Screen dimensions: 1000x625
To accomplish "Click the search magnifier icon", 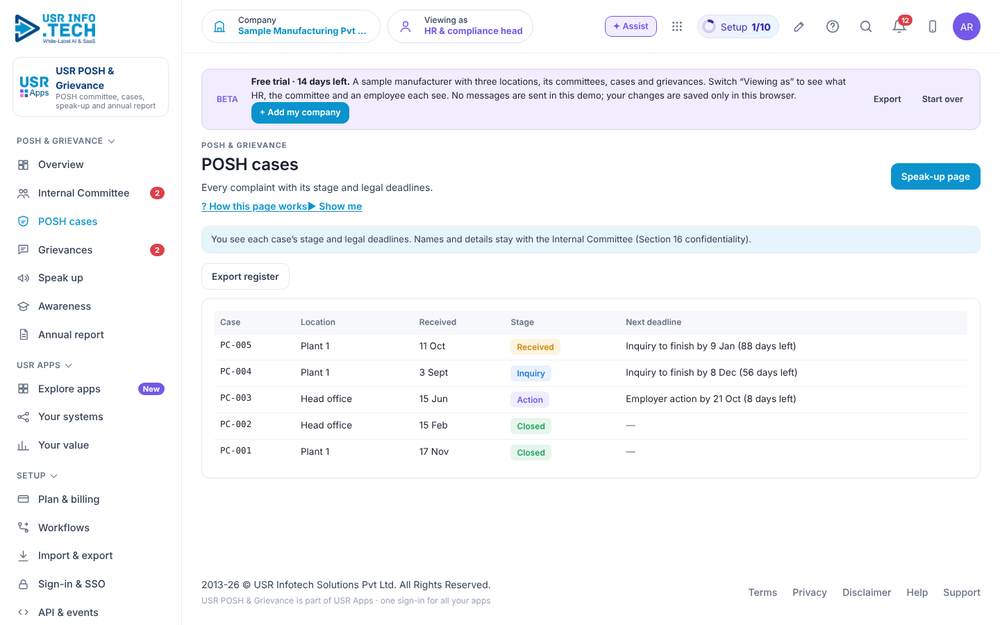I will (865, 26).
